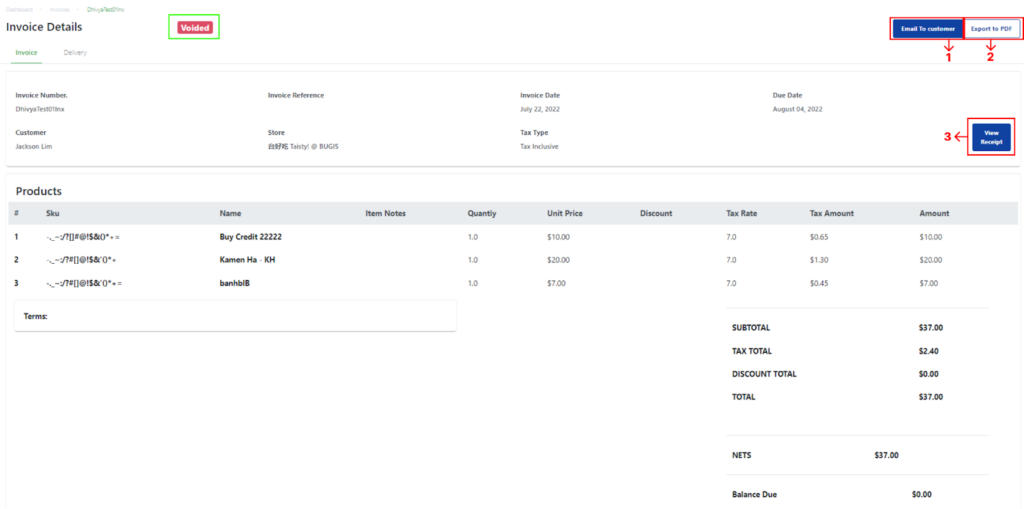This screenshot has width=1024, height=509.
Task: Click the Email To customer button
Action: (x=927, y=29)
